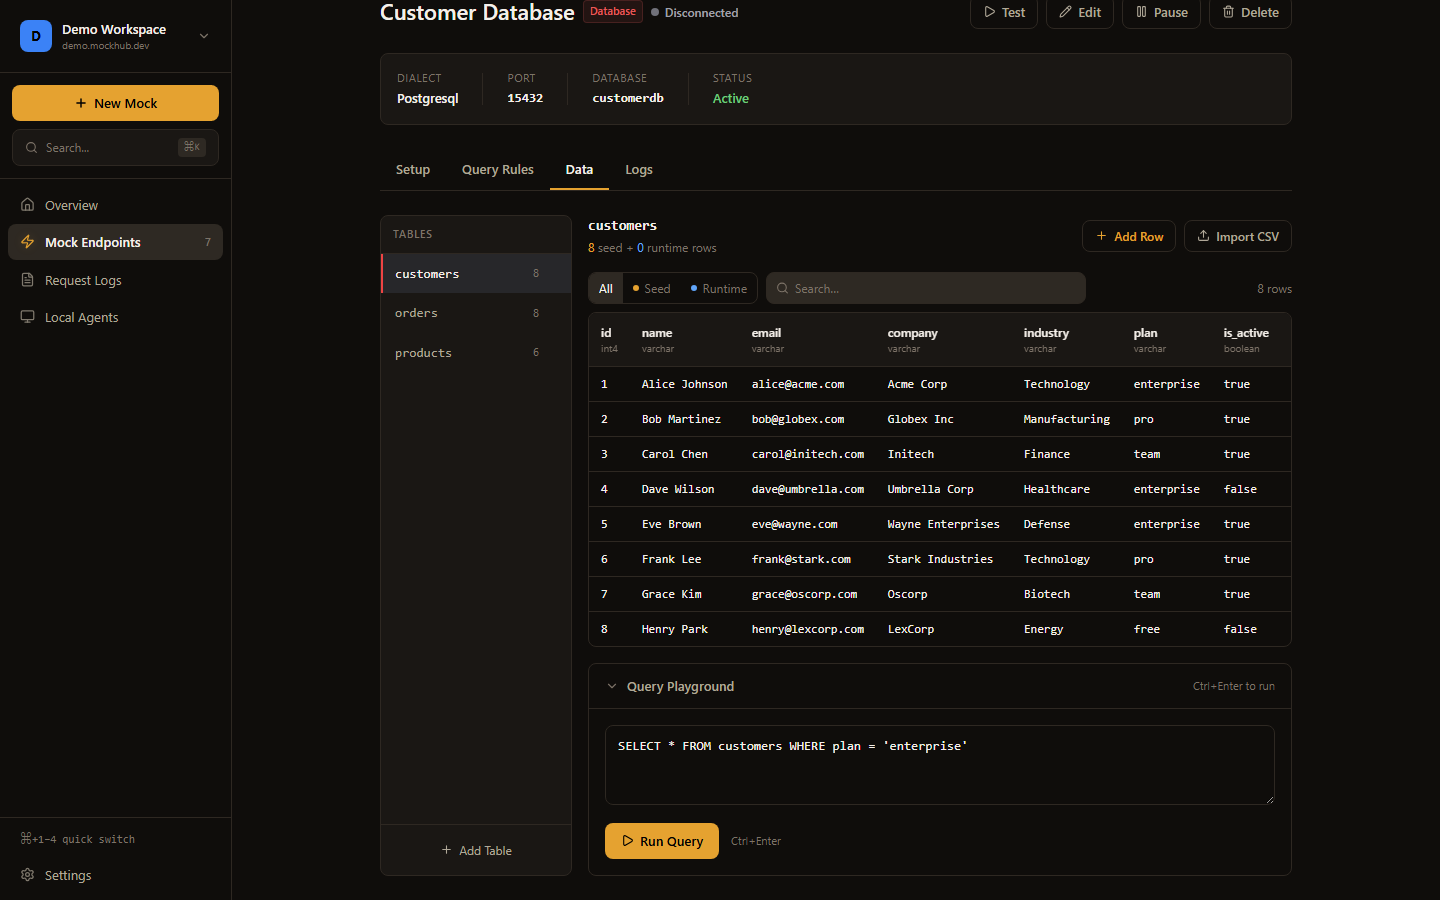Viewport: 1440px width, 900px height.
Task: Delete the database using trash icon
Action: pyautogui.click(x=1250, y=13)
